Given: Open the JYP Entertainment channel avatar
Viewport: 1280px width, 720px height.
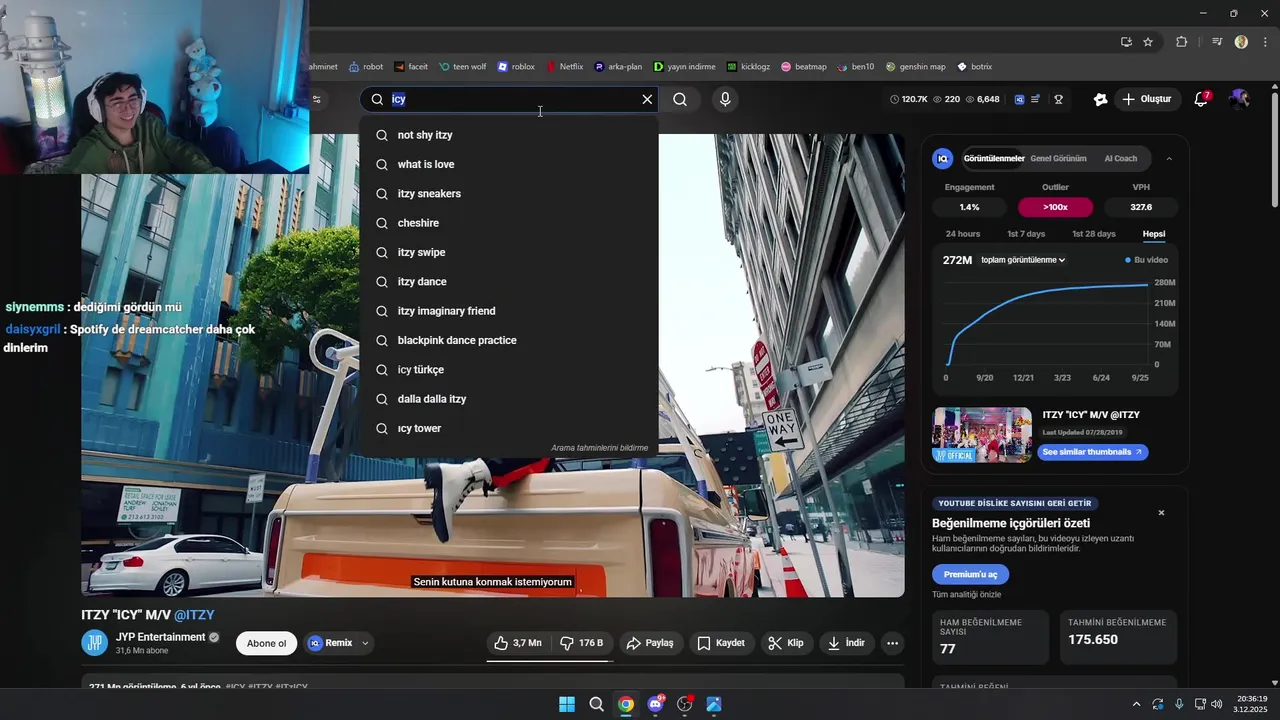Looking at the screenshot, I should click(94, 643).
